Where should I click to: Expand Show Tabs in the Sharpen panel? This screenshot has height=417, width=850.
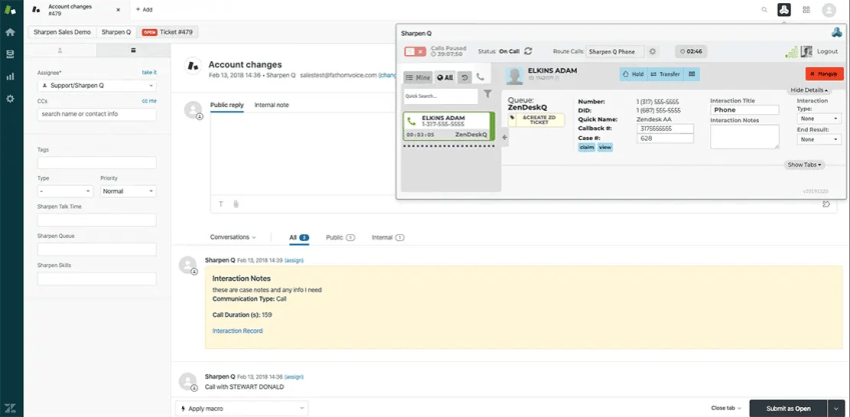tap(804, 164)
